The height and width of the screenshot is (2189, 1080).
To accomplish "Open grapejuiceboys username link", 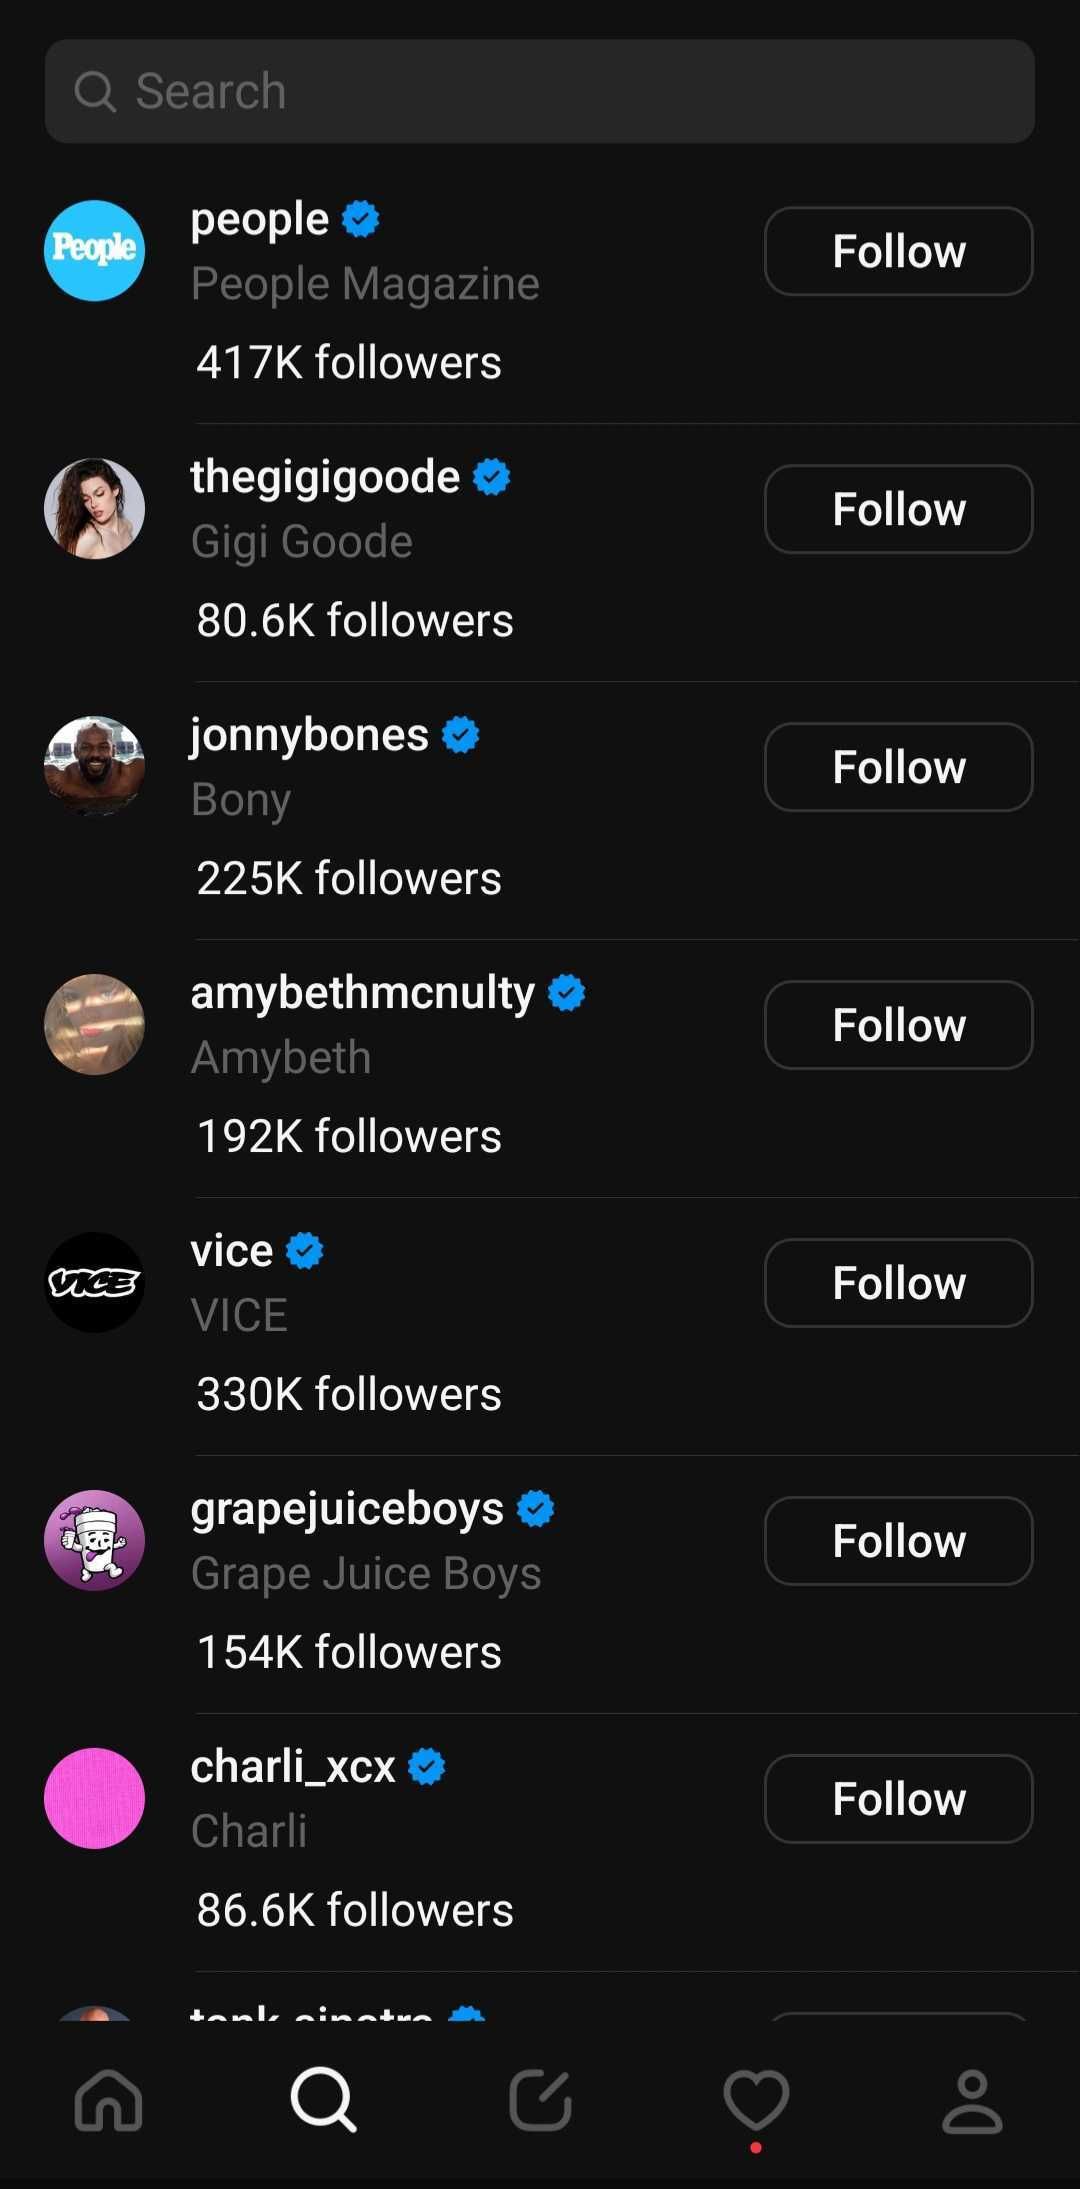I will coord(347,1509).
